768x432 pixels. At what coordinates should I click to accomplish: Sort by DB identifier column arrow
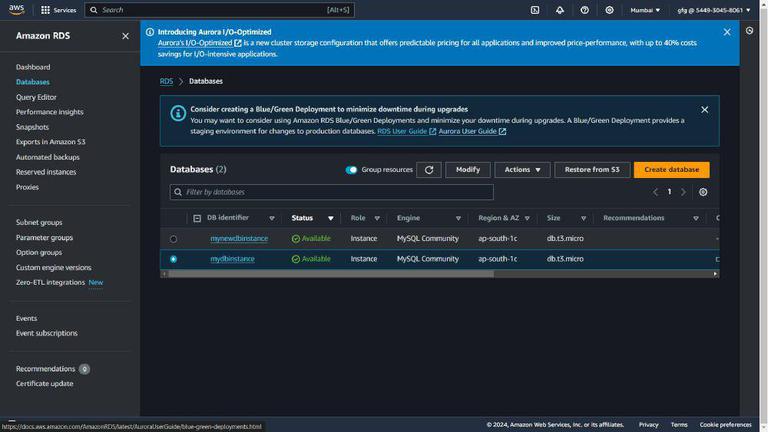pyautogui.click(x=272, y=218)
